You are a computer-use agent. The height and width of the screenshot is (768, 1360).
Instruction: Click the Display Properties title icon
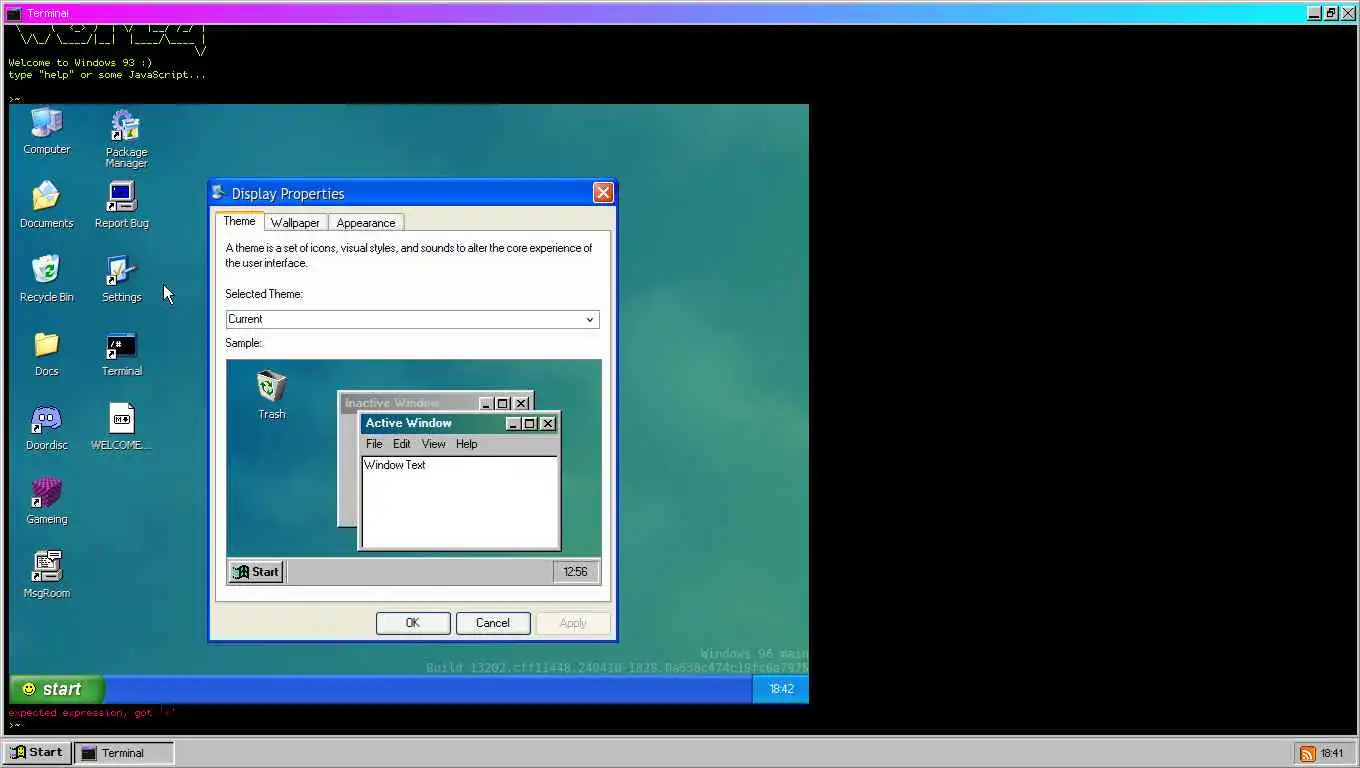(219, 192)
